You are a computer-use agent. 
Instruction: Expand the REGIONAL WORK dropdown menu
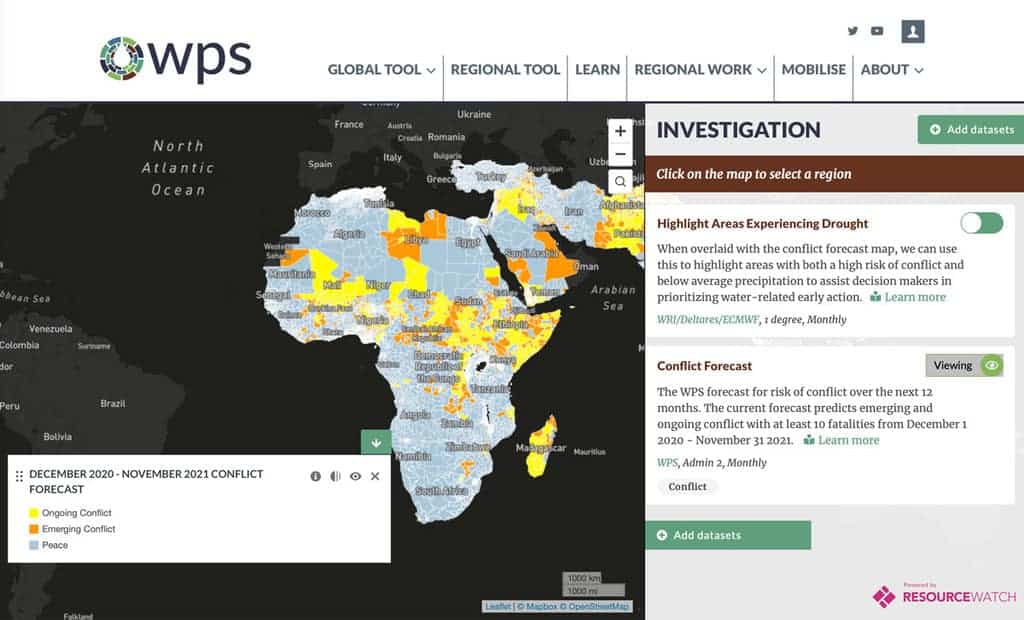click(700, 70)
